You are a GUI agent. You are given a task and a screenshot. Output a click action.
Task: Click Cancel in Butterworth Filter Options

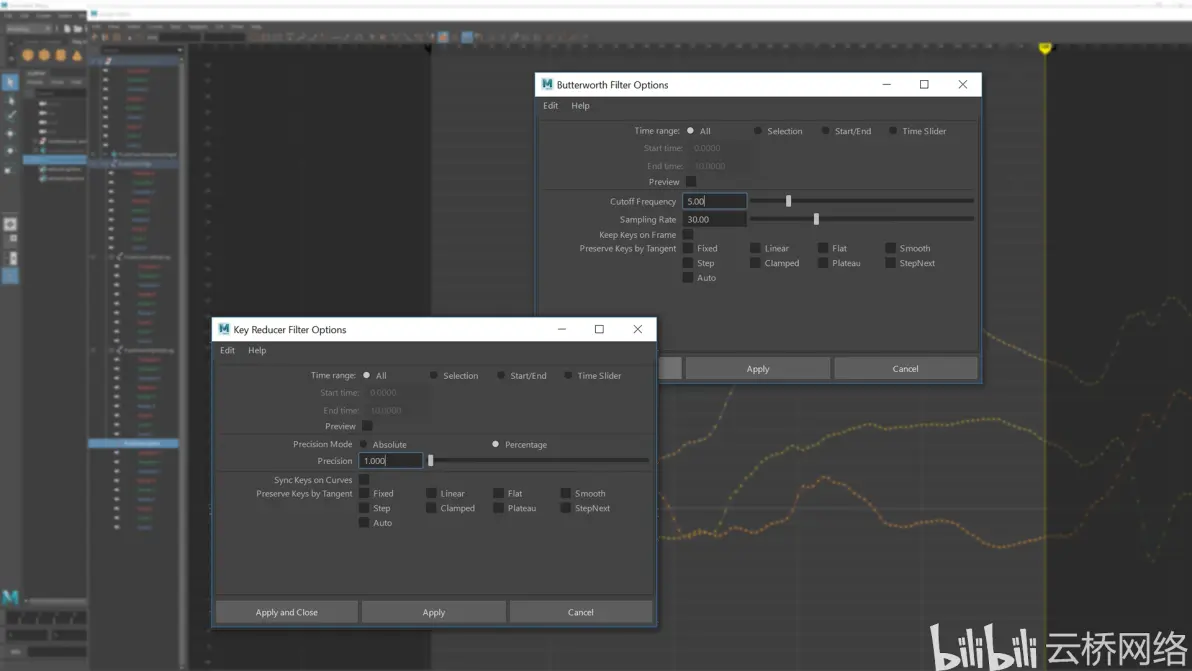905,369
